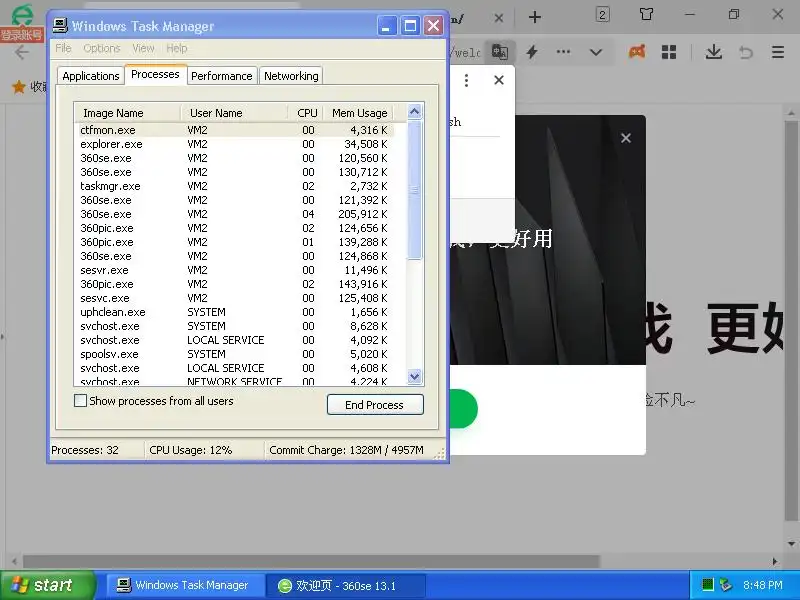Expand the address bar chevron dropdown
800x600 pixels.
click(x=596, y=52)
